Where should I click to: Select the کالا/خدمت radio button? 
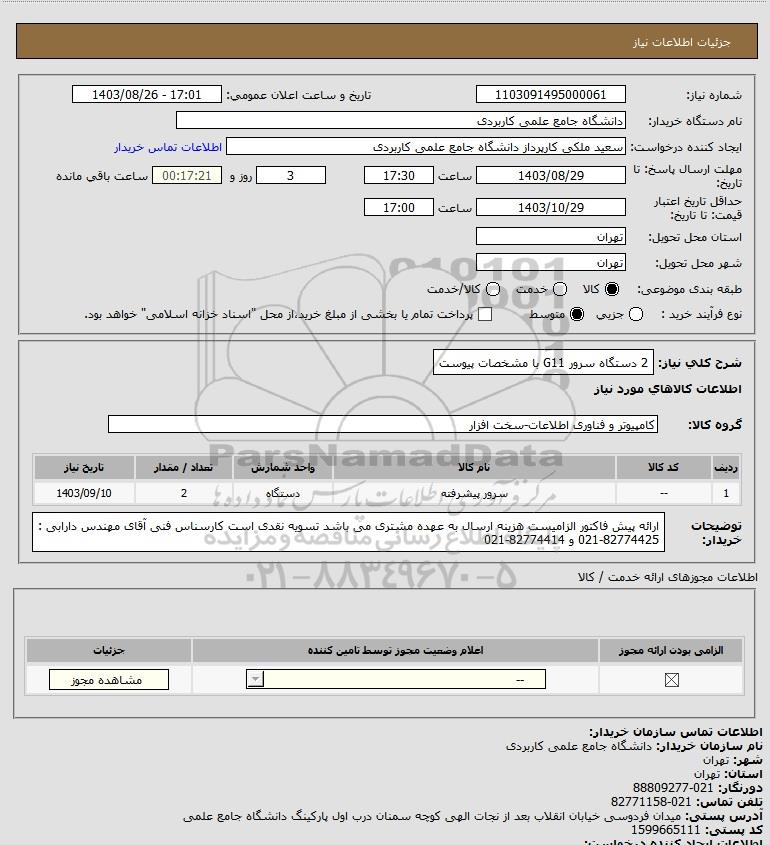pyautogui.click(x=492, y=289)
